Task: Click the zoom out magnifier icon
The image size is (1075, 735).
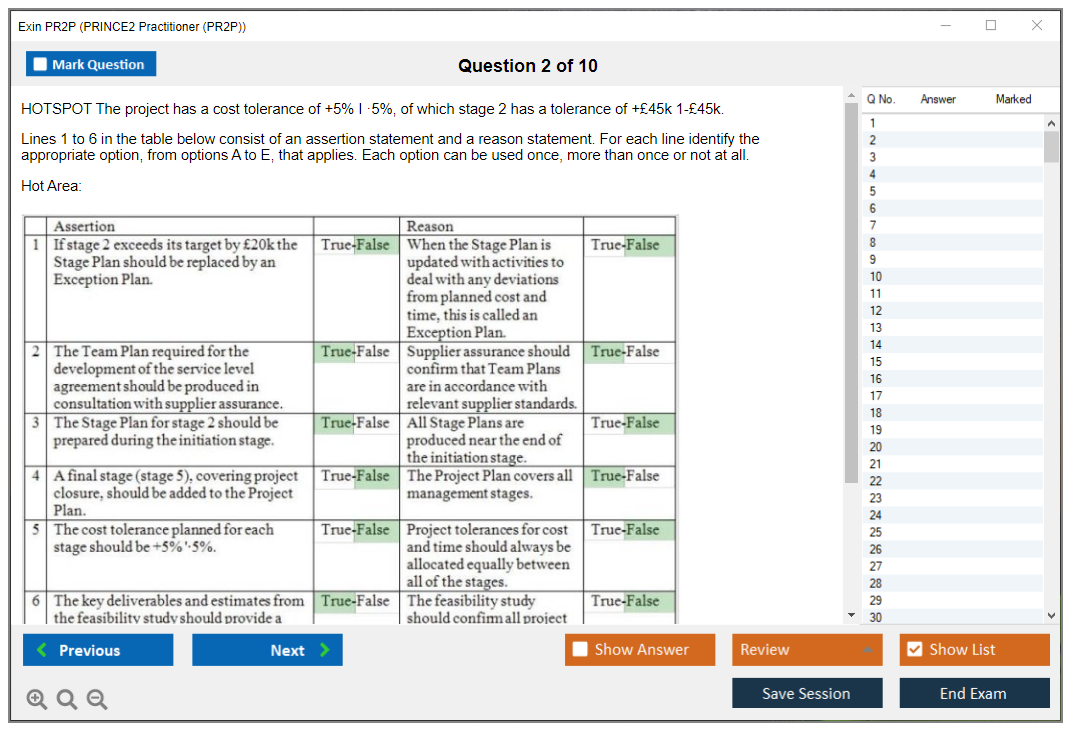Action: (x=96, y=700)
